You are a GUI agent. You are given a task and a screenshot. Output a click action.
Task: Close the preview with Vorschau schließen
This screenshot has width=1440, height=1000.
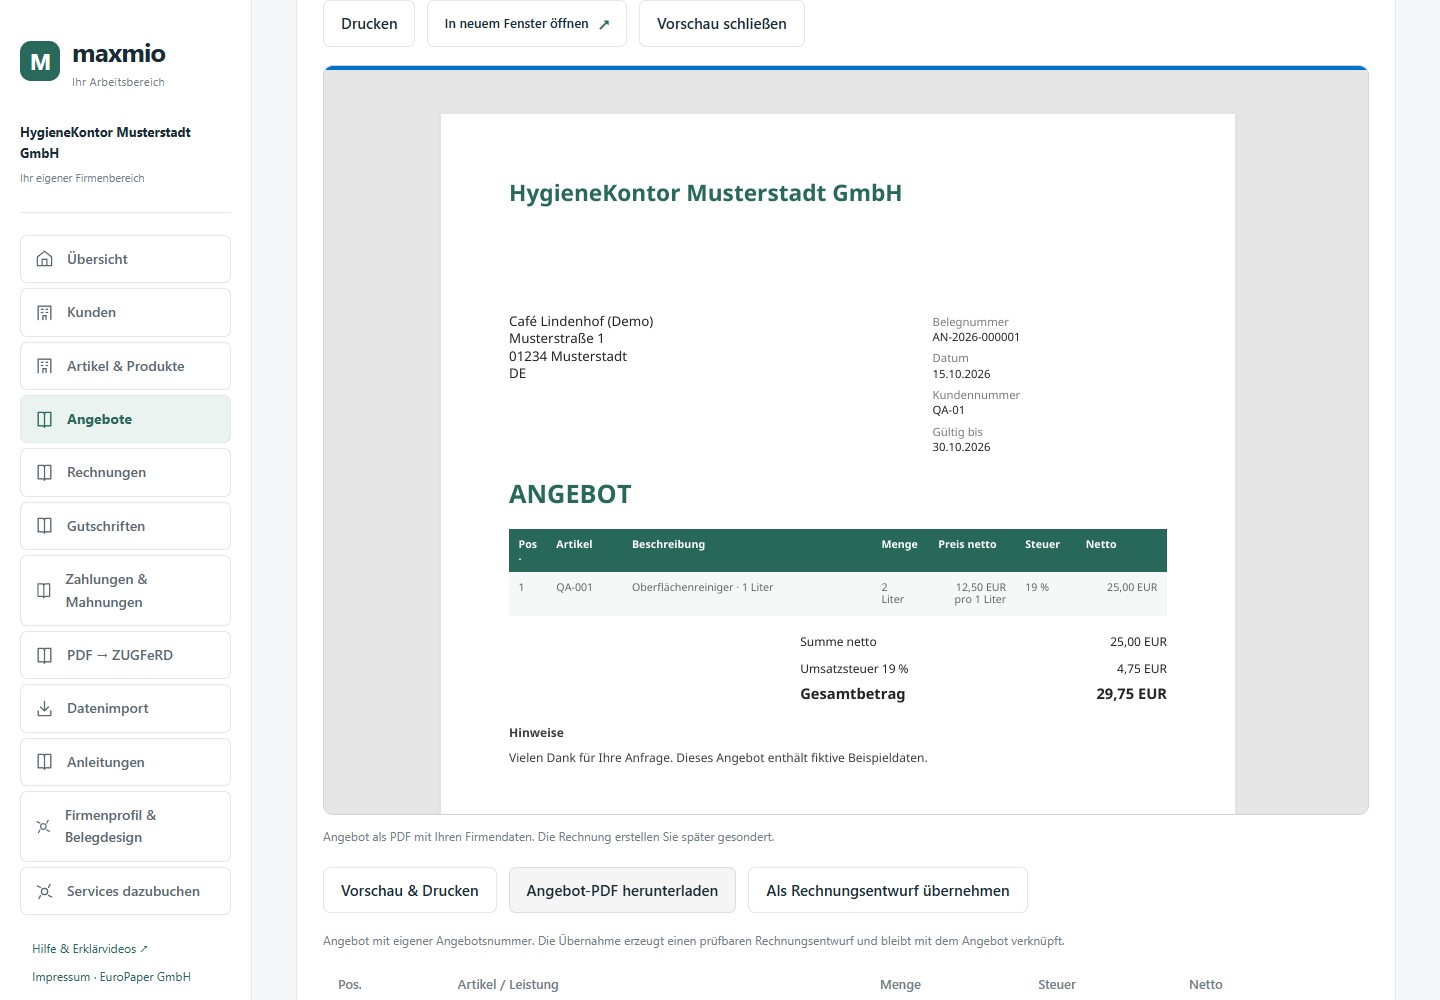point(722,24)
